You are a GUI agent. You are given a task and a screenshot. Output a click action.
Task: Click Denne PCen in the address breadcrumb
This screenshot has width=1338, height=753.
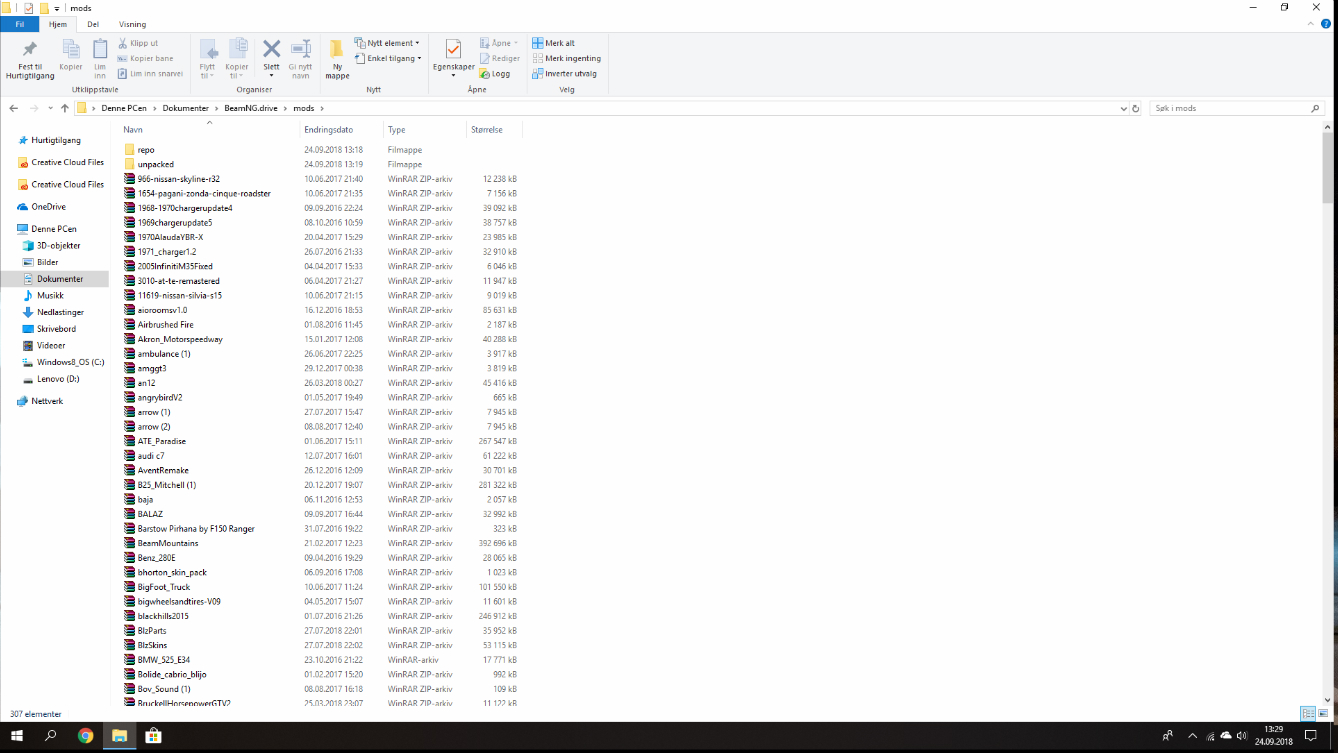coord(124,108)
